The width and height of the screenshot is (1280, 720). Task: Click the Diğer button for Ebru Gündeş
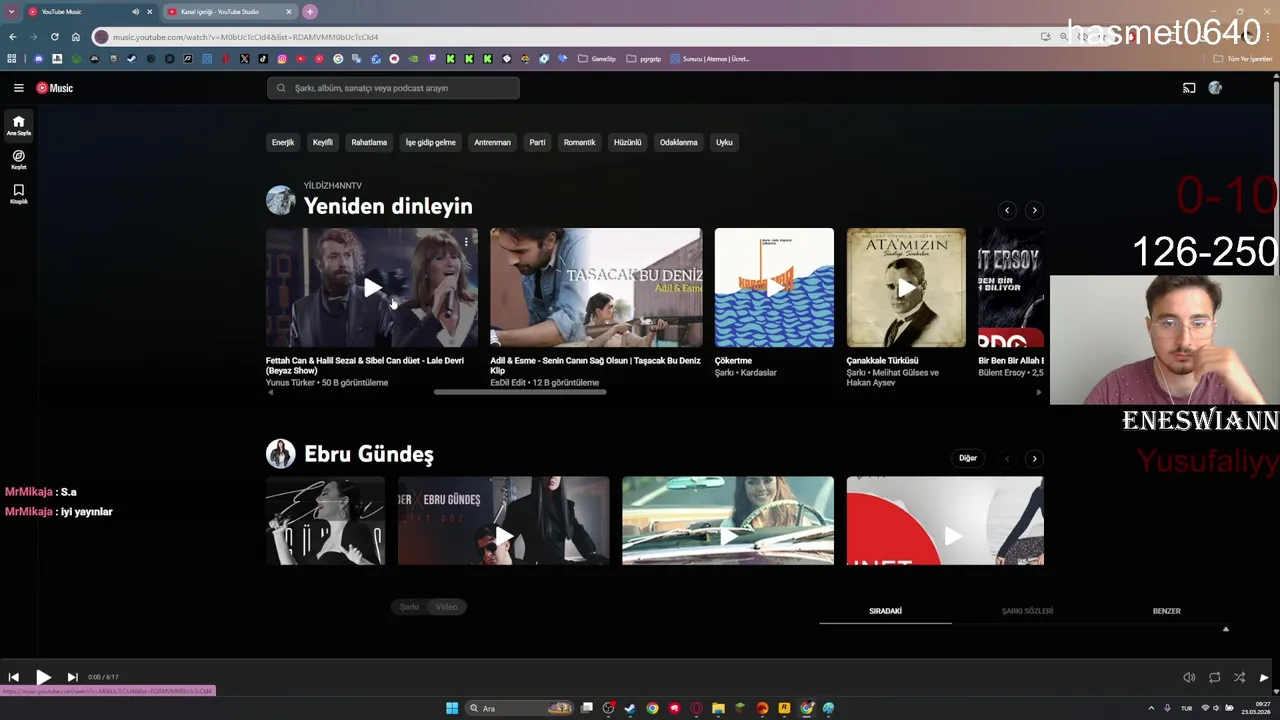coord(968,458)
